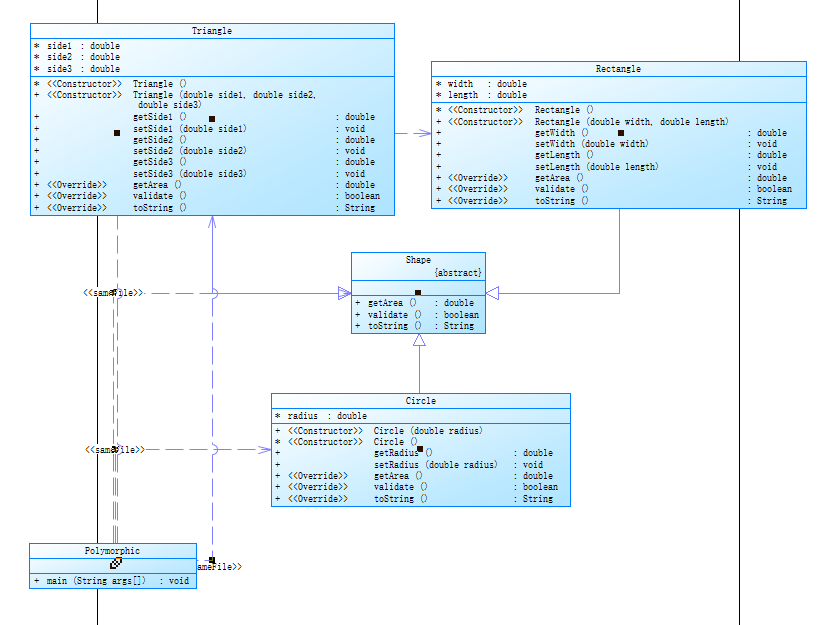Click the getRadius () method
Viewport: 837px width, 625px height.
tap(402, 453)
